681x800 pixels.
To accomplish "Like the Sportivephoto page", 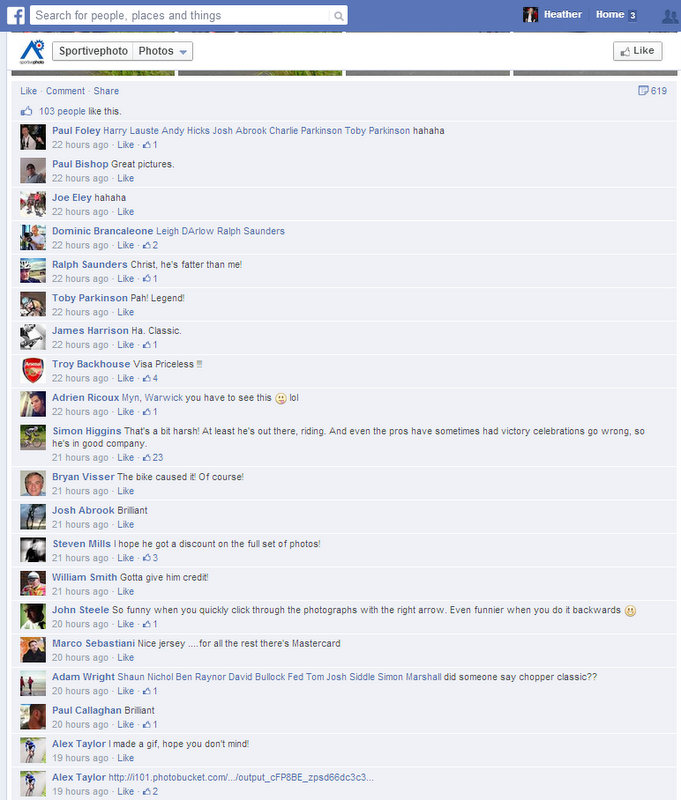I will click(x=638, y=51).
